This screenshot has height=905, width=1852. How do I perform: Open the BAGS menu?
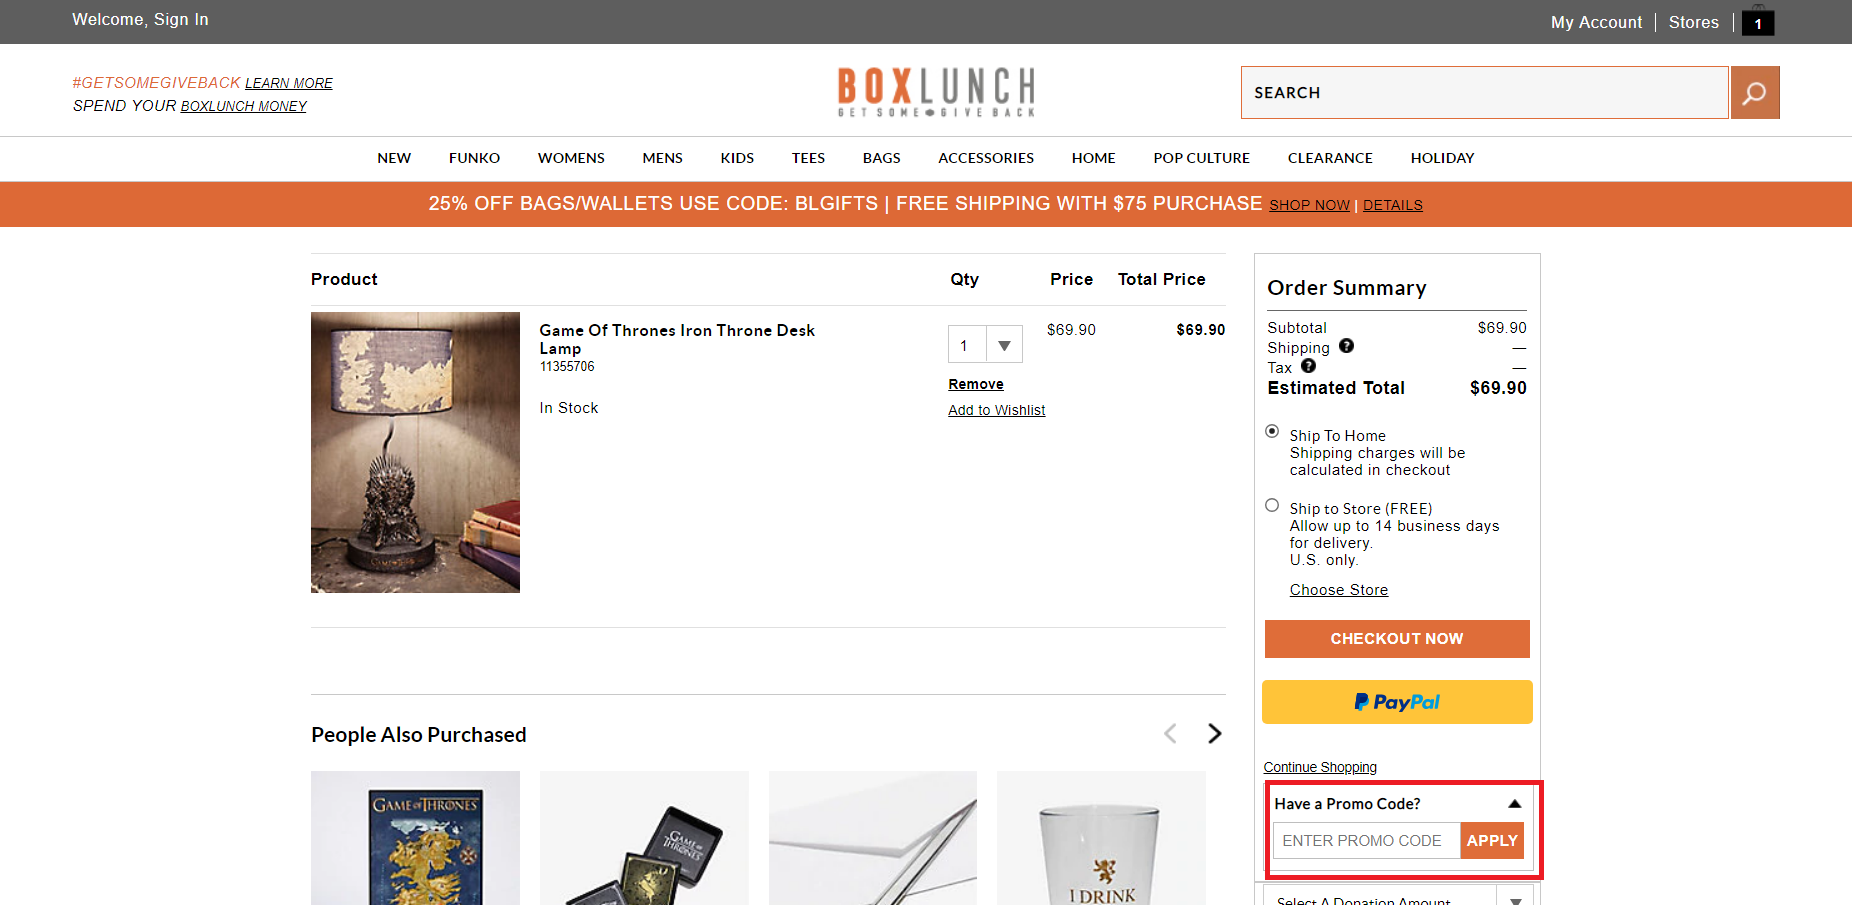[881, 158]
